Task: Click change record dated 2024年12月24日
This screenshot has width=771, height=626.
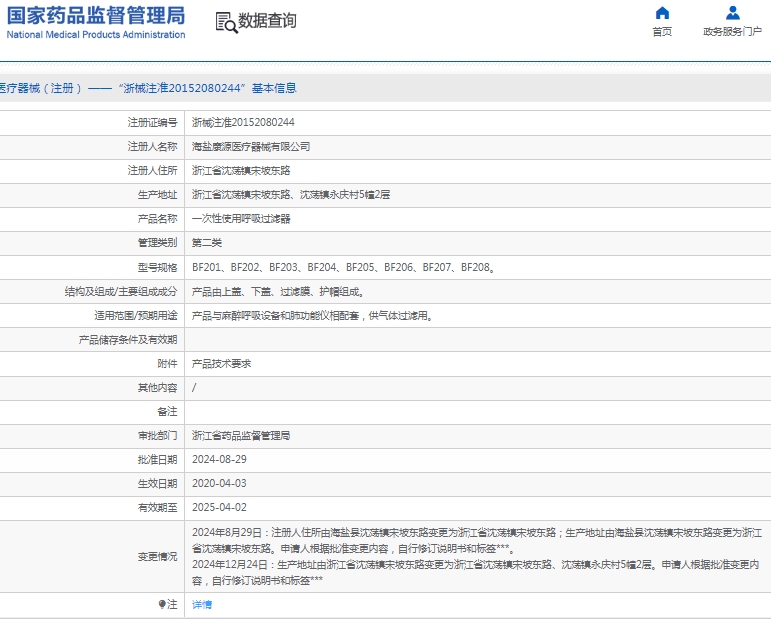Action: [475, 572]
